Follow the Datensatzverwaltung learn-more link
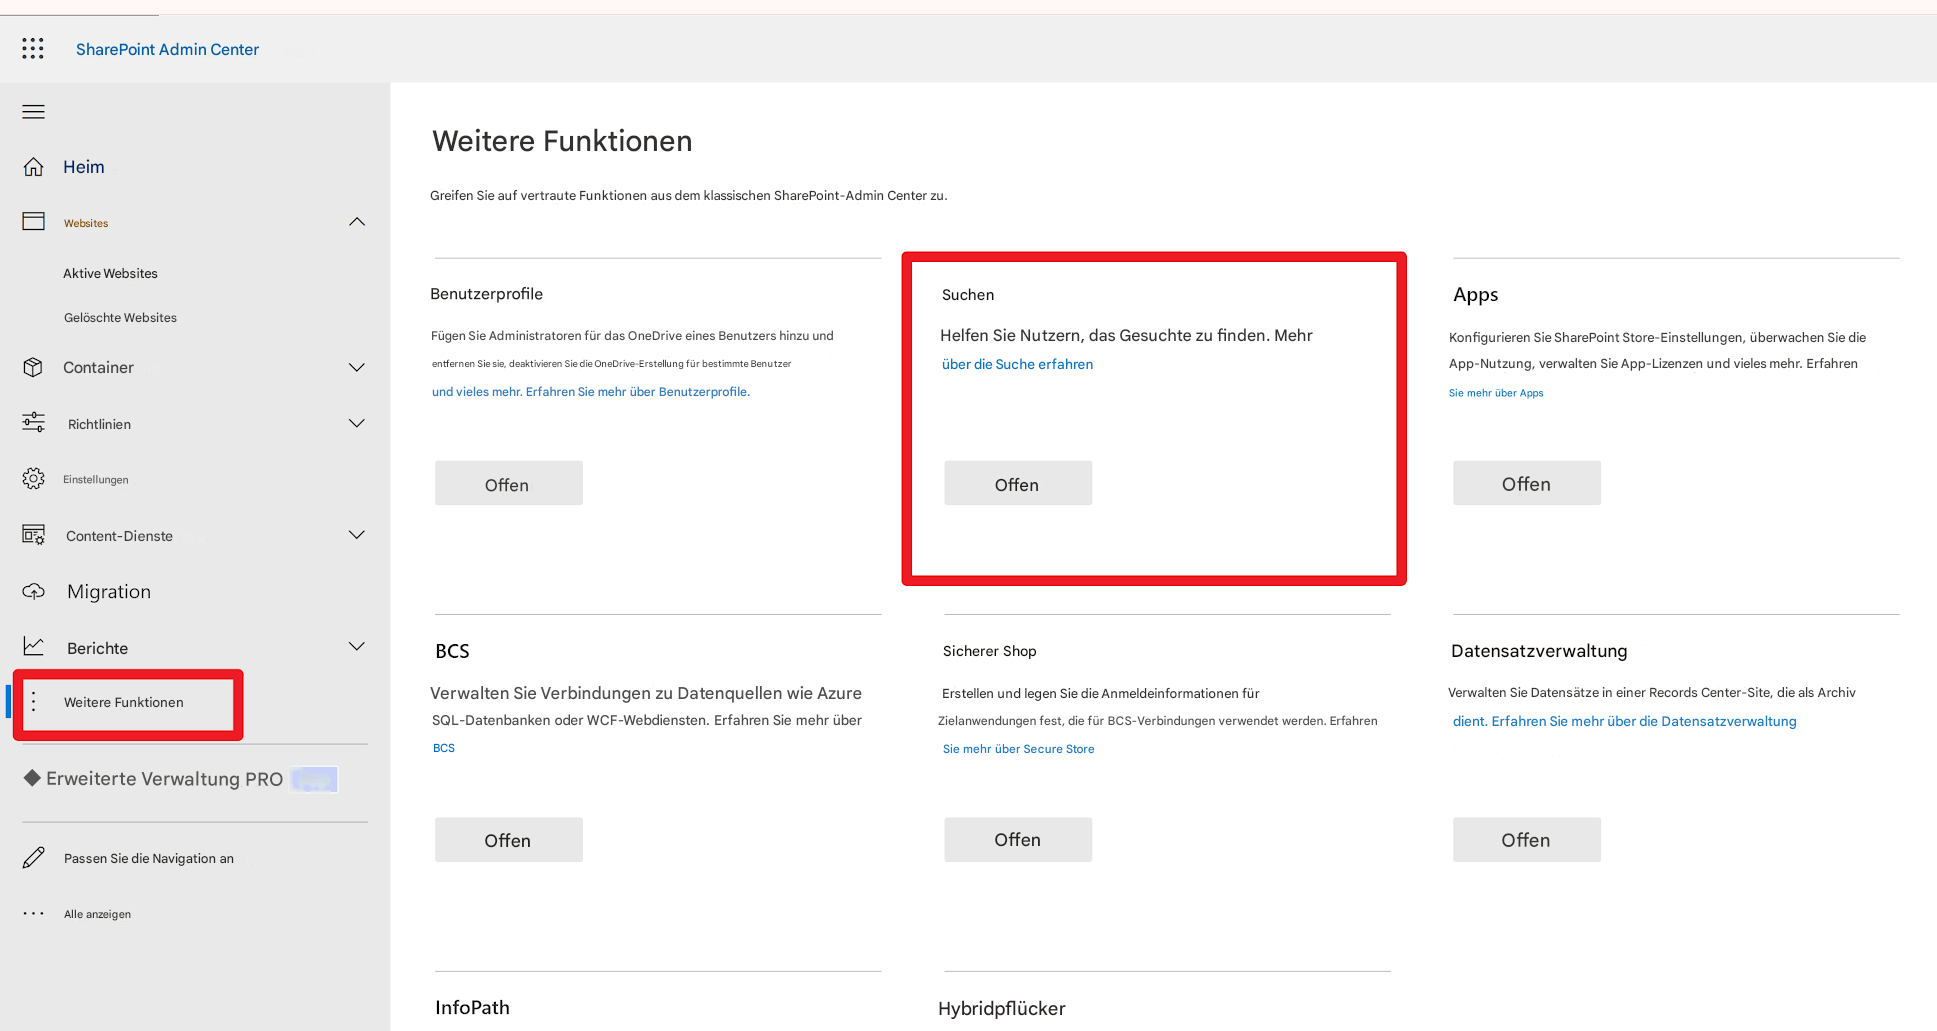 (x=1624, y=721)
